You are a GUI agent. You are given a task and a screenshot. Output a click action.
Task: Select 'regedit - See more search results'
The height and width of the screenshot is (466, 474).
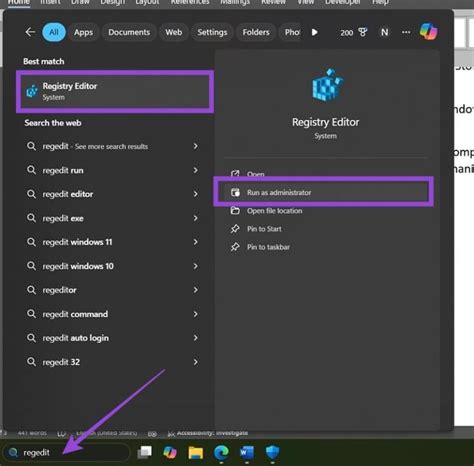coord(95,146)
